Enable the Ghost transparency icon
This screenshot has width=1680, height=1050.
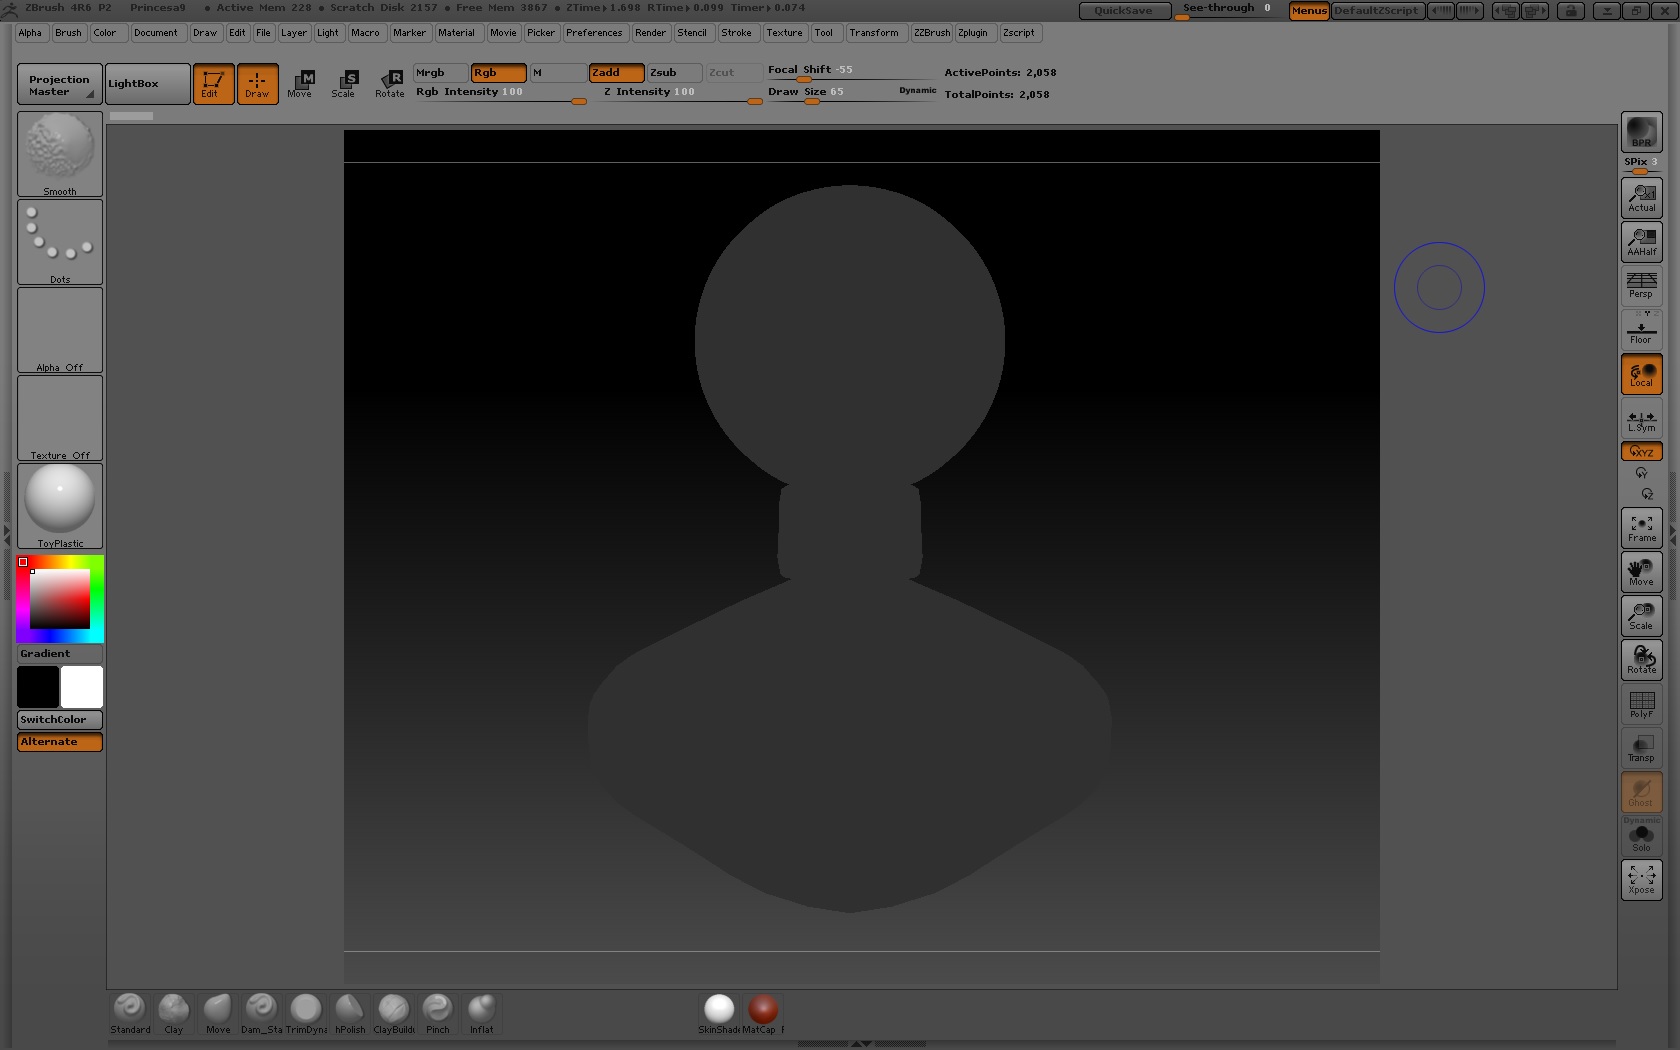pos(1641,791)
